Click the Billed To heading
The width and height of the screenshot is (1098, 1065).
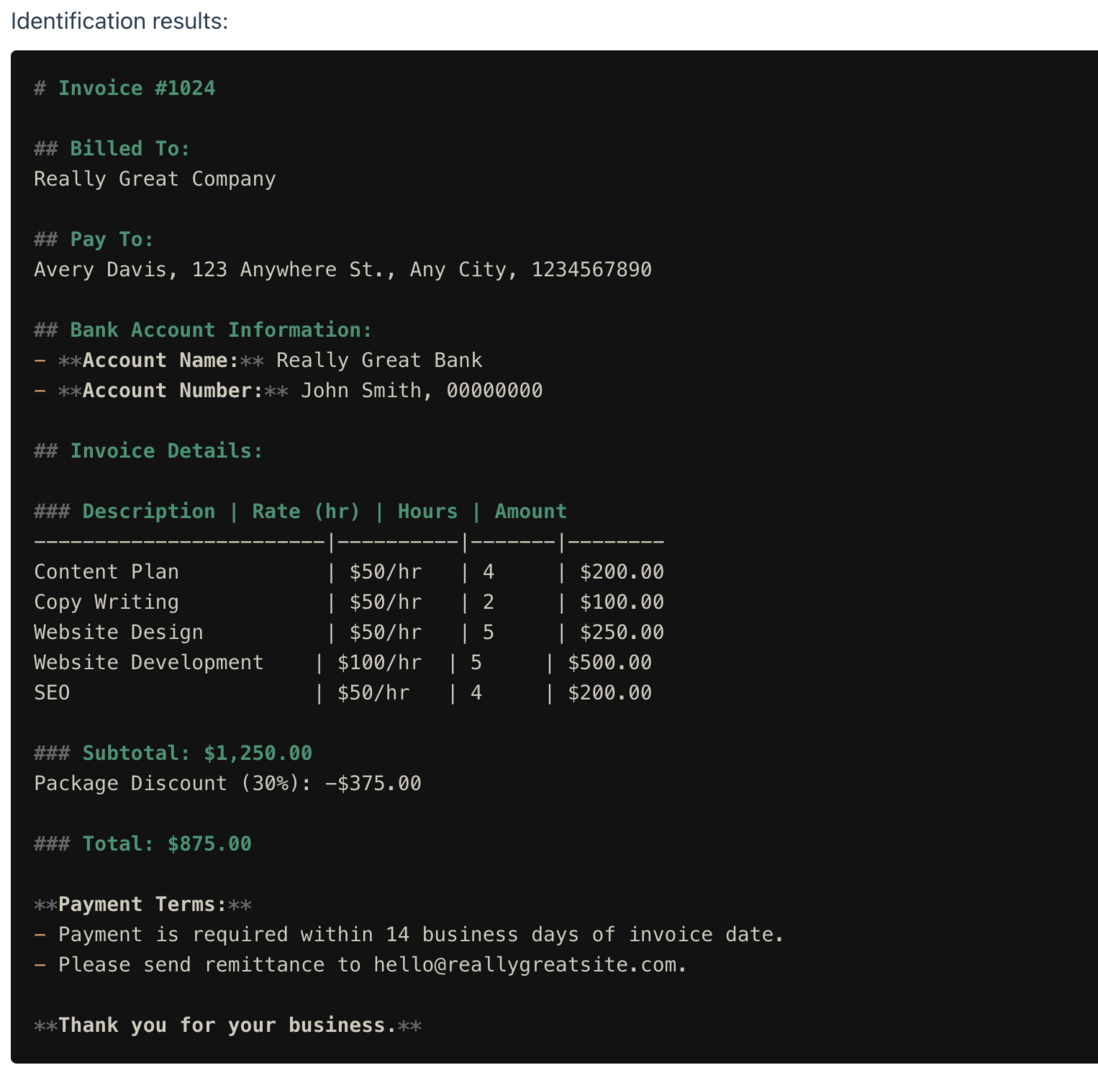tap(112, 148)
